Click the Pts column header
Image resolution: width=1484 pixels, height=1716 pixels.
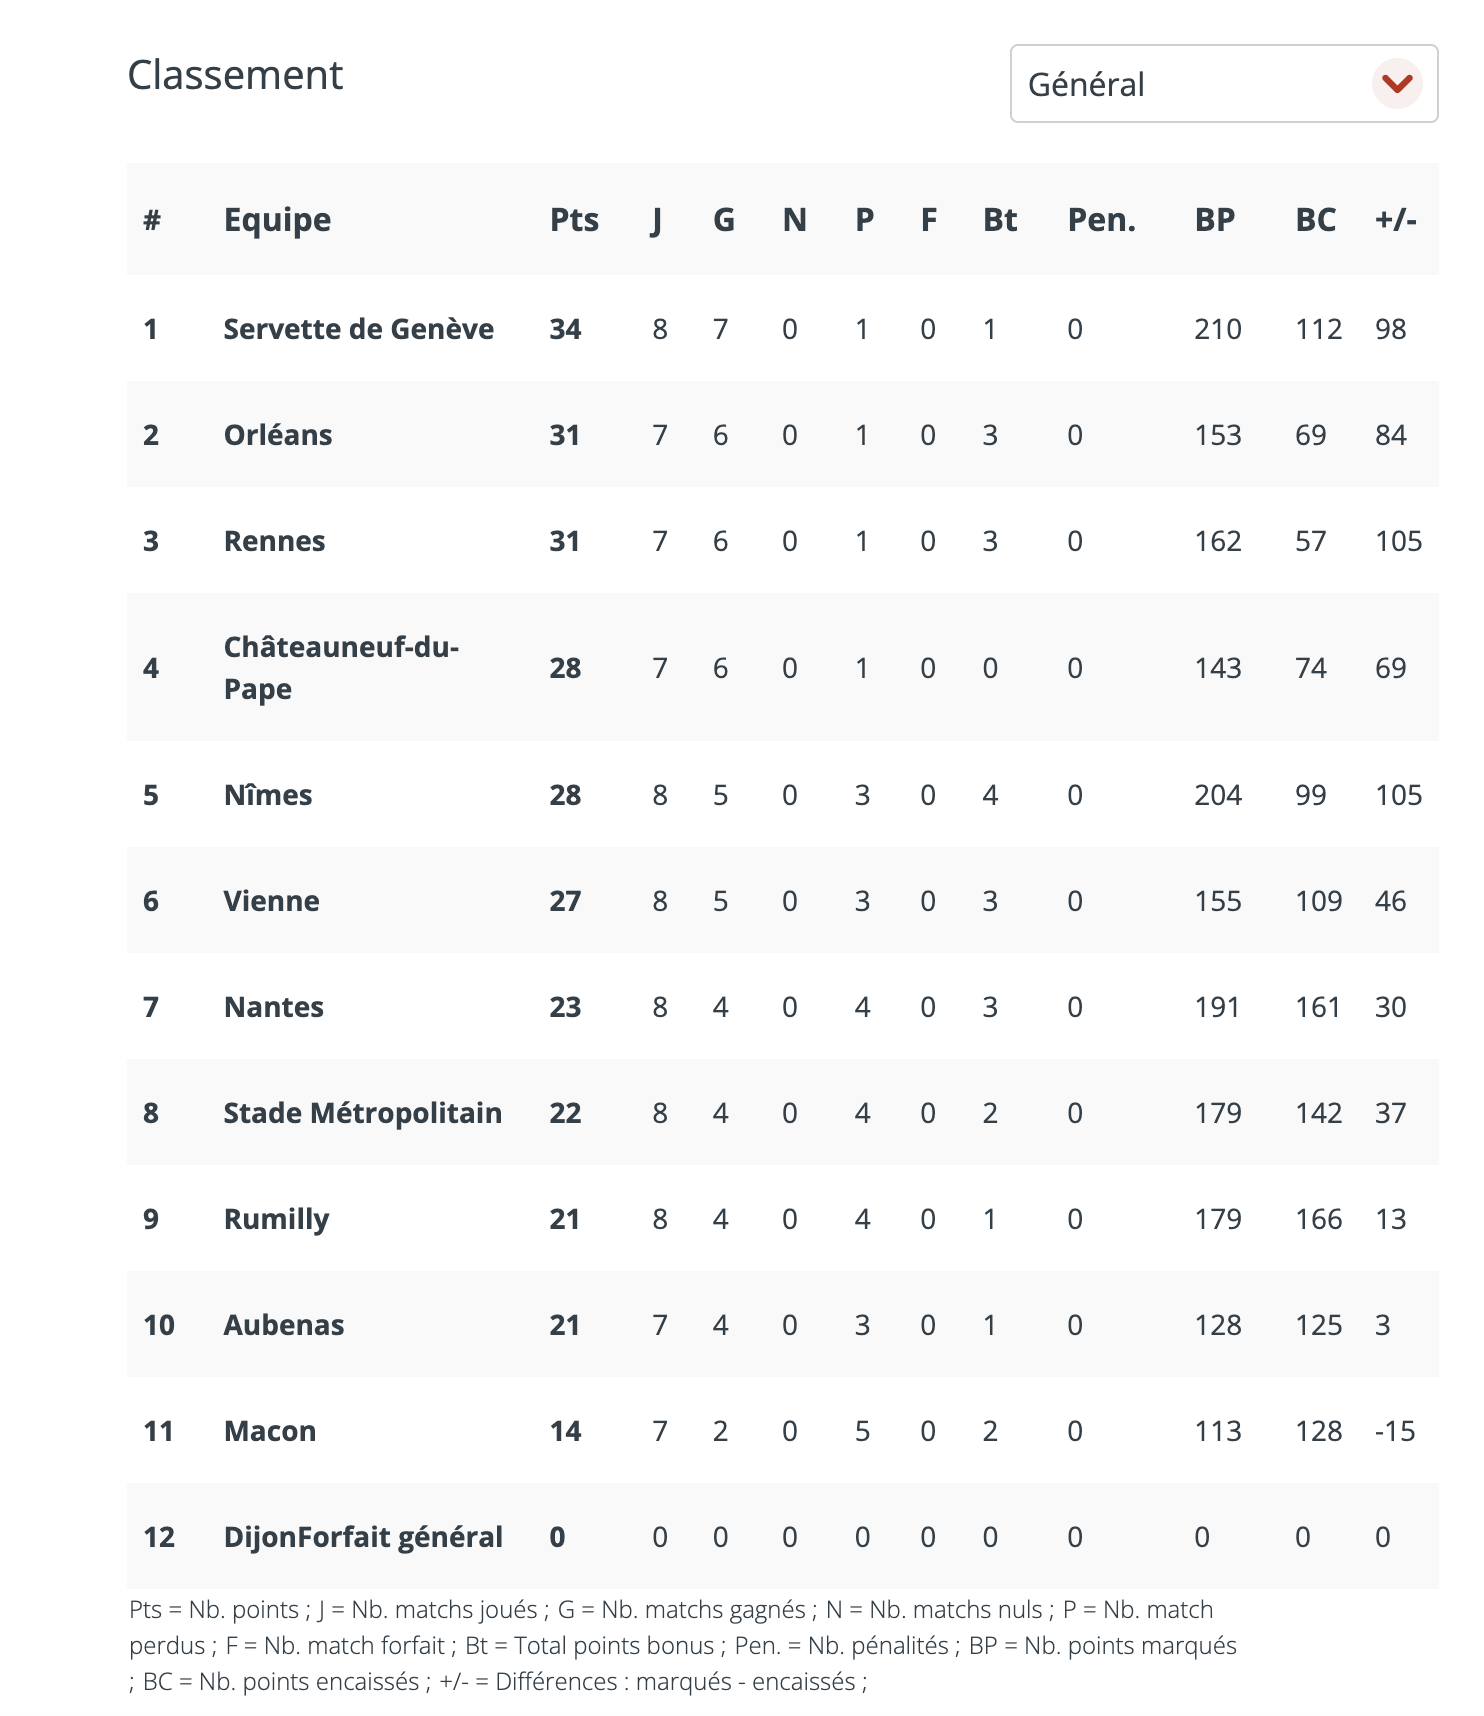[x=574, y=219]
